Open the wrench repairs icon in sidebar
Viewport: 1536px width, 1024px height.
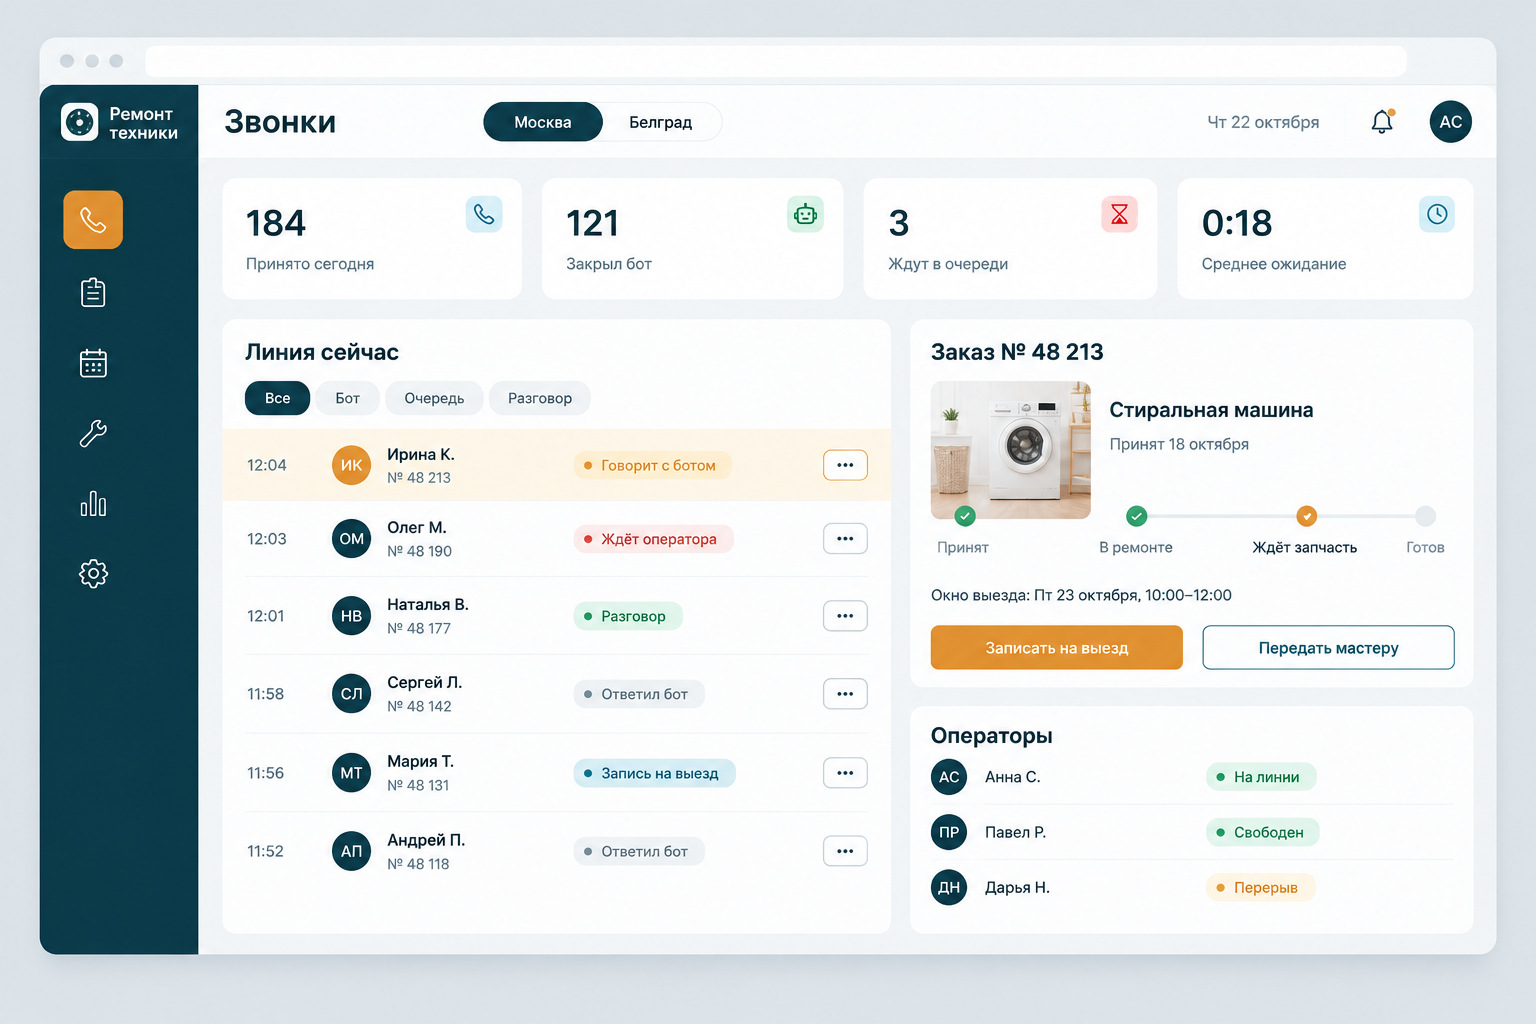93,433
